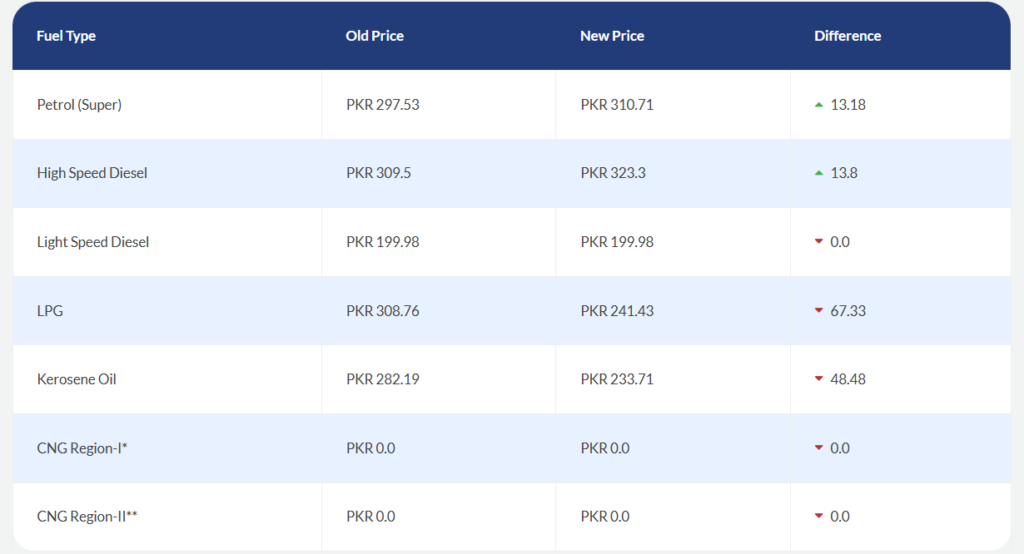1024x554 pixels.
Task: Select the Old Price column header
Action: (374, 36)
